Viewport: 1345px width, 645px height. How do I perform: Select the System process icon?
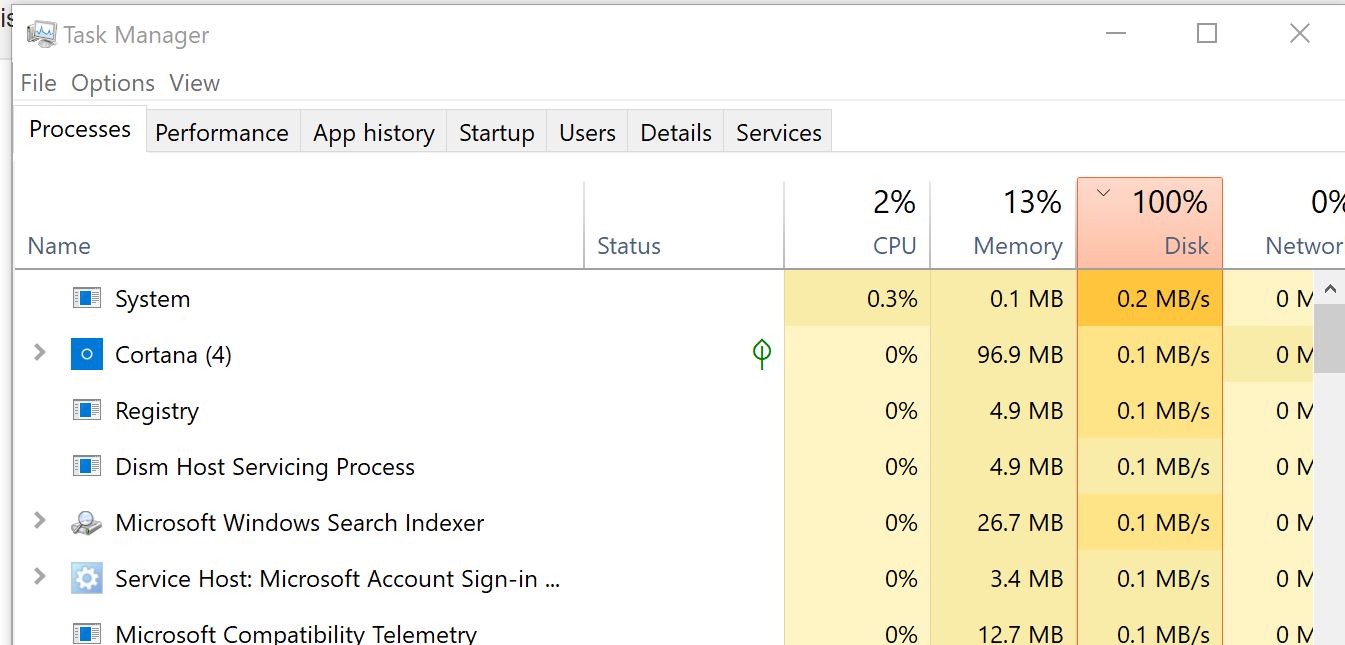click(x=87, y=298)
